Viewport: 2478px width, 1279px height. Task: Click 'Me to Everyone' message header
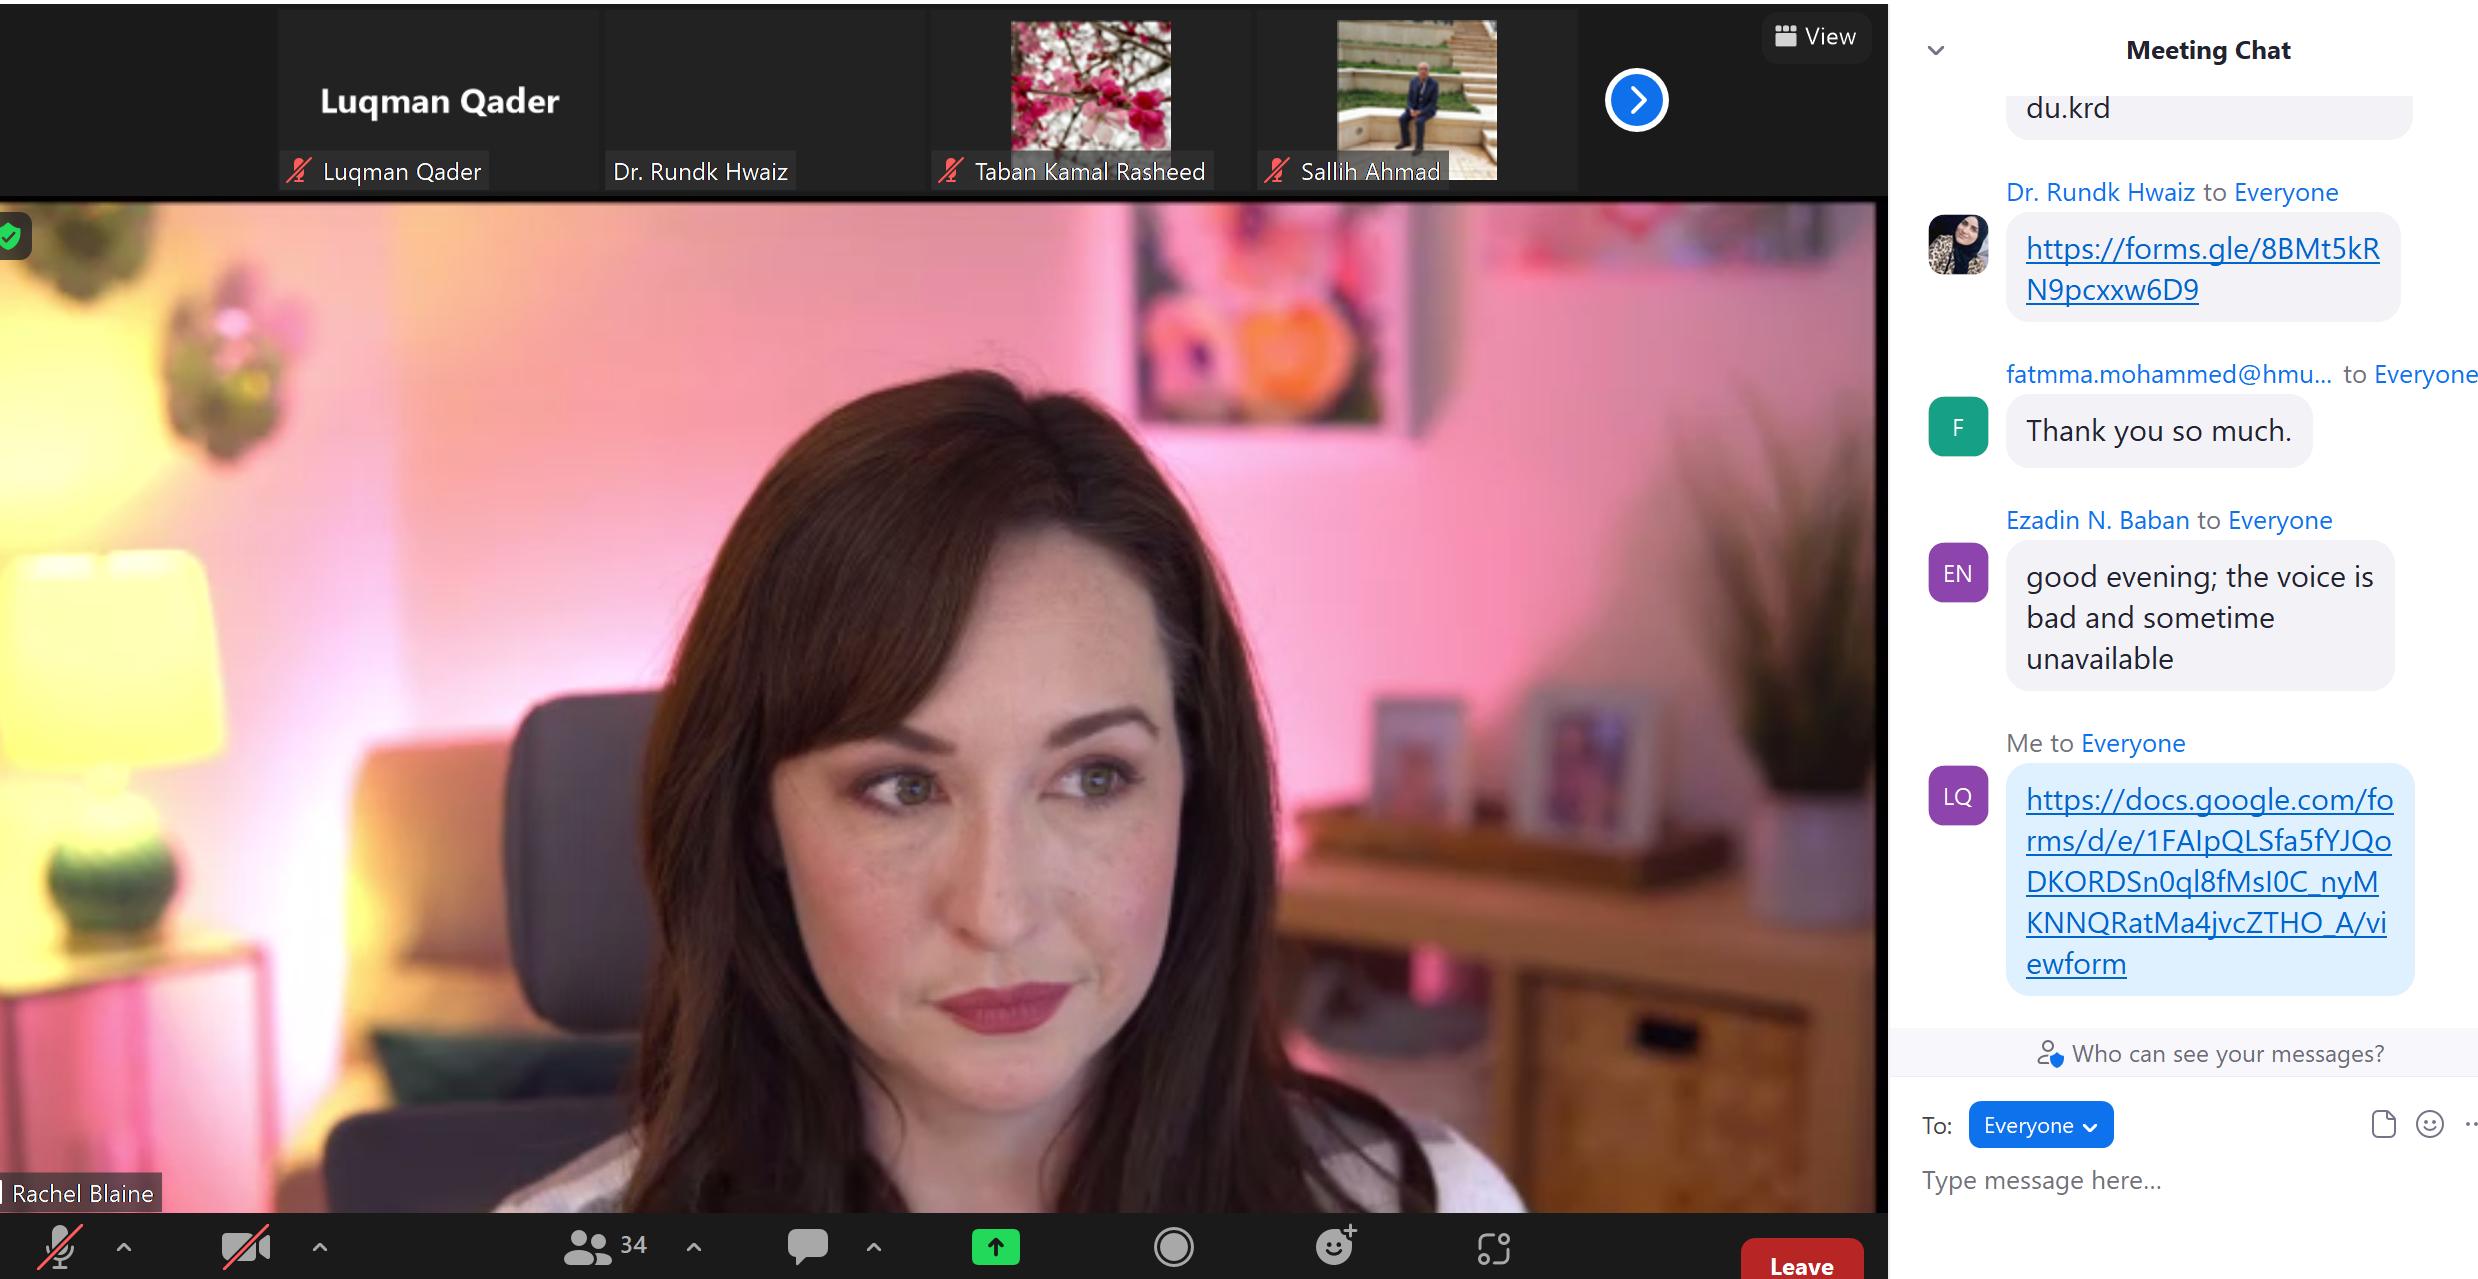pos(2095,743)
